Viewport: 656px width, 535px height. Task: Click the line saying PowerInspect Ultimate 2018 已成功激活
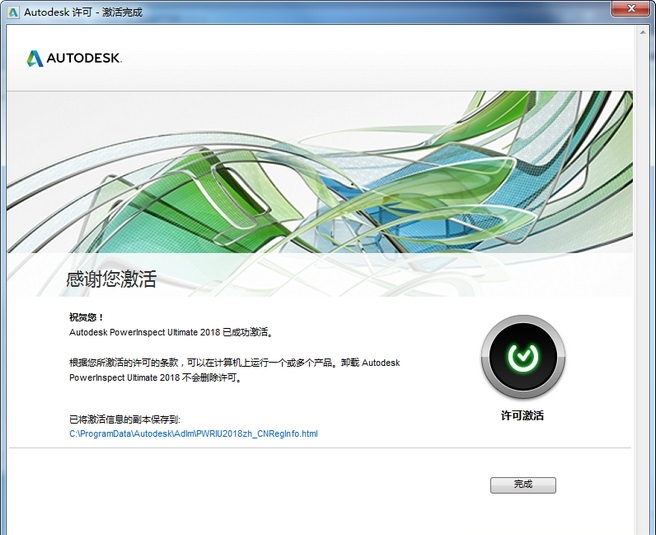tap(172, 333)
